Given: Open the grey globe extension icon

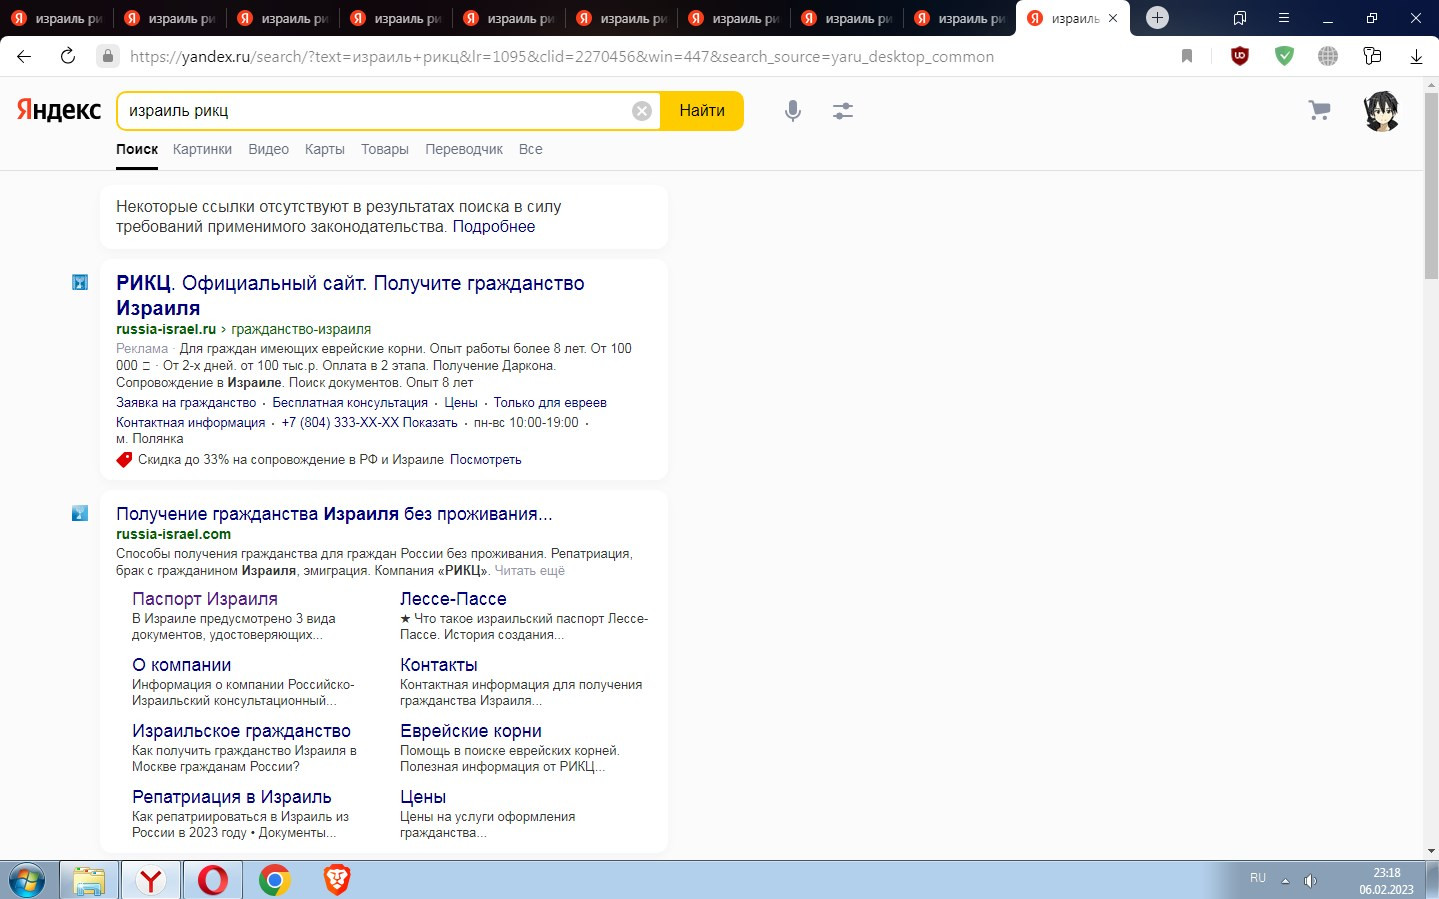Looking at the screenshot, I should [x=1328, y=56].
